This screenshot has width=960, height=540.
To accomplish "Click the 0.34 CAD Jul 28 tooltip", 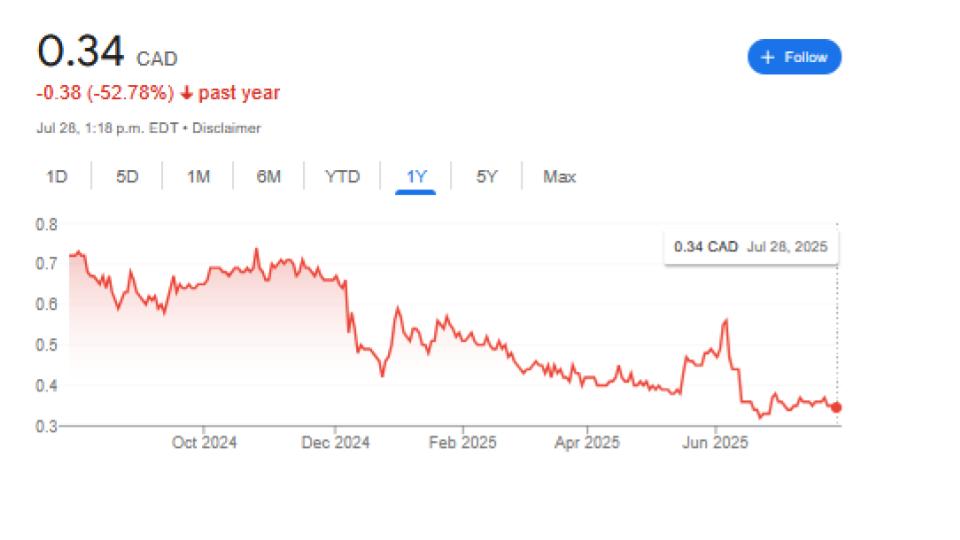I will click(x=750, y=247).
